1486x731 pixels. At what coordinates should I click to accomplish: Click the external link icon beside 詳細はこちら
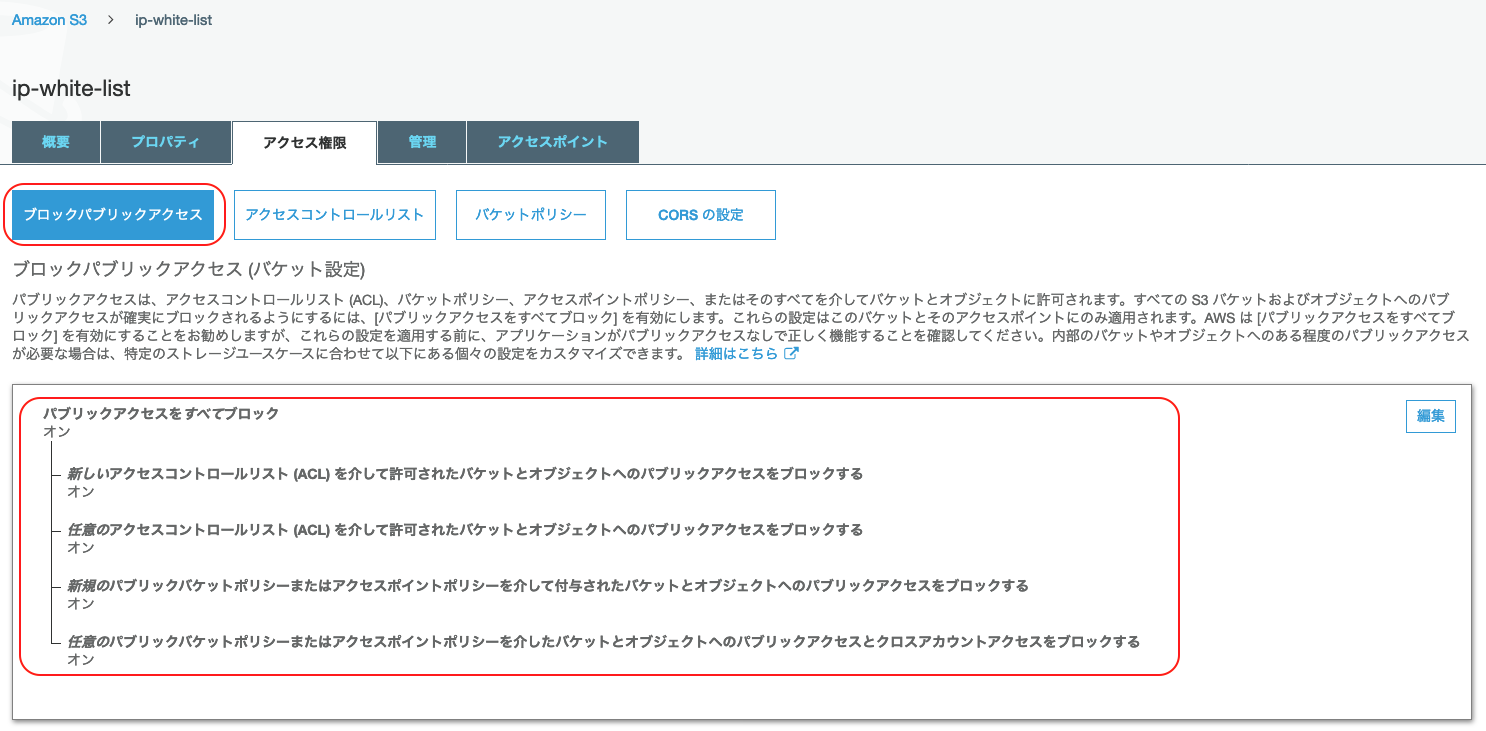(x=791, y=354)
